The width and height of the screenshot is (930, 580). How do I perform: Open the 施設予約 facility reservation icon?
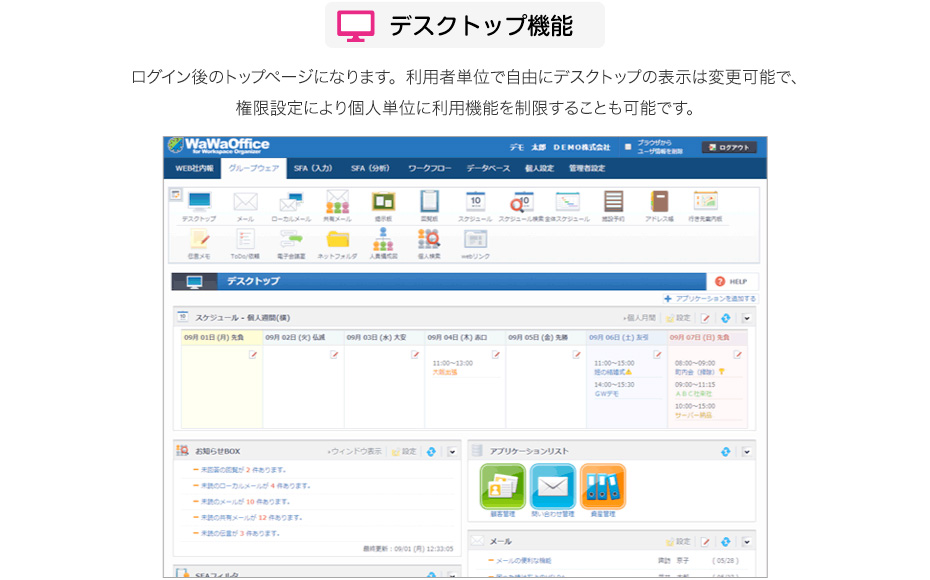pyautogui.click(x=613, y=204)
